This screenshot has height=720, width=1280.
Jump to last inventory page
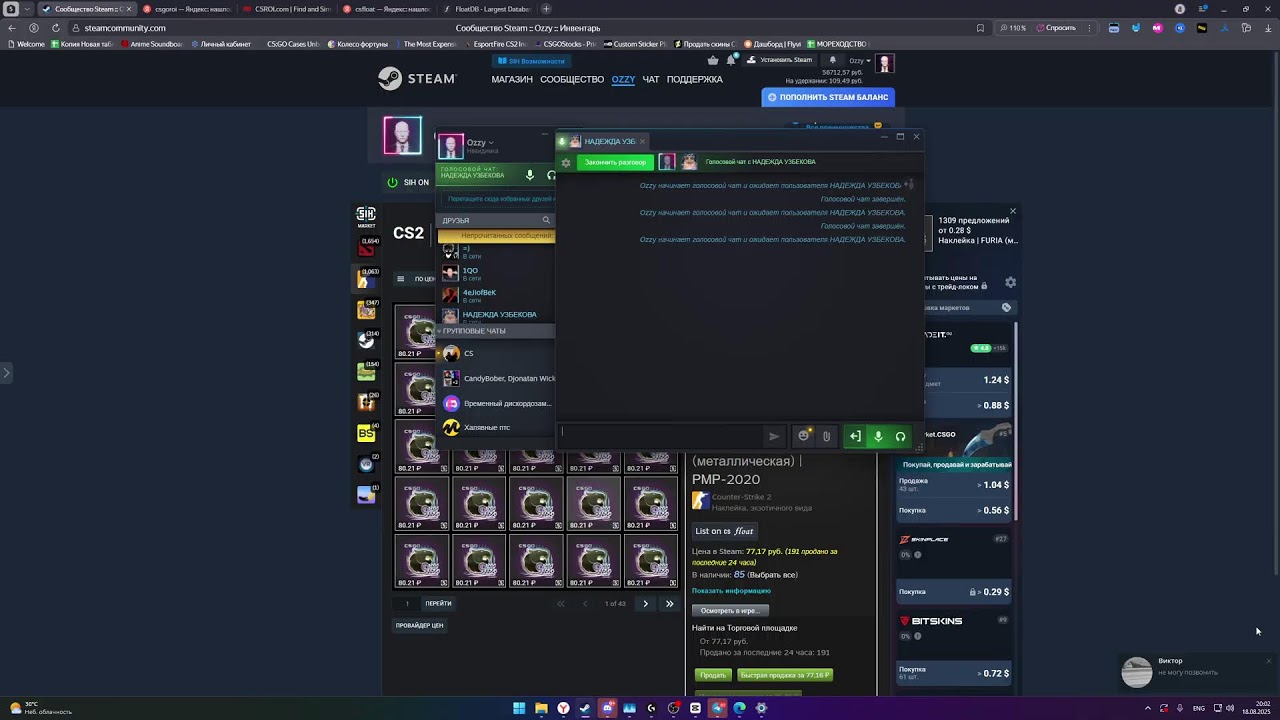click(669, 604)
